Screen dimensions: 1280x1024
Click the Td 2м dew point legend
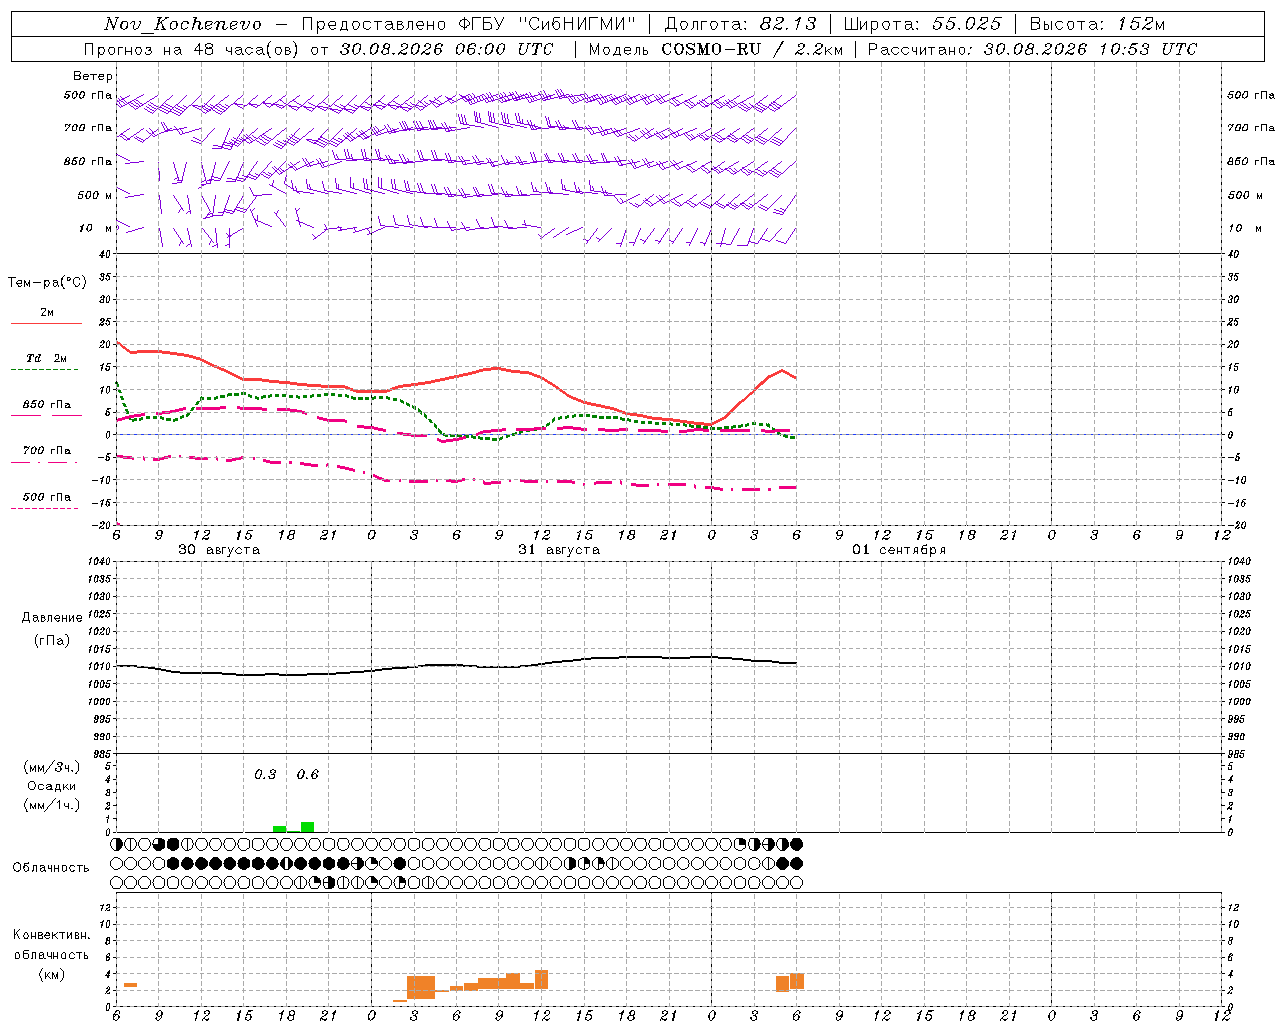[46, 362]
